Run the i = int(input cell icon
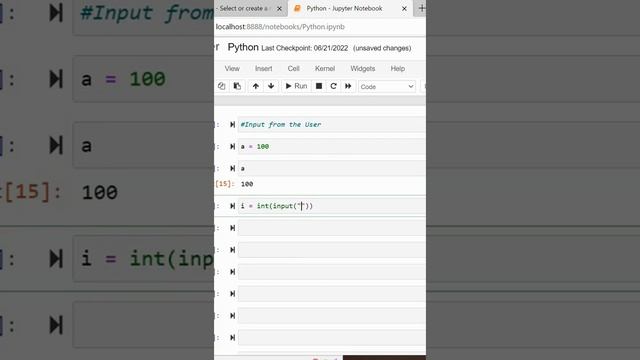The image size is (640, 360). coord(232,206)
